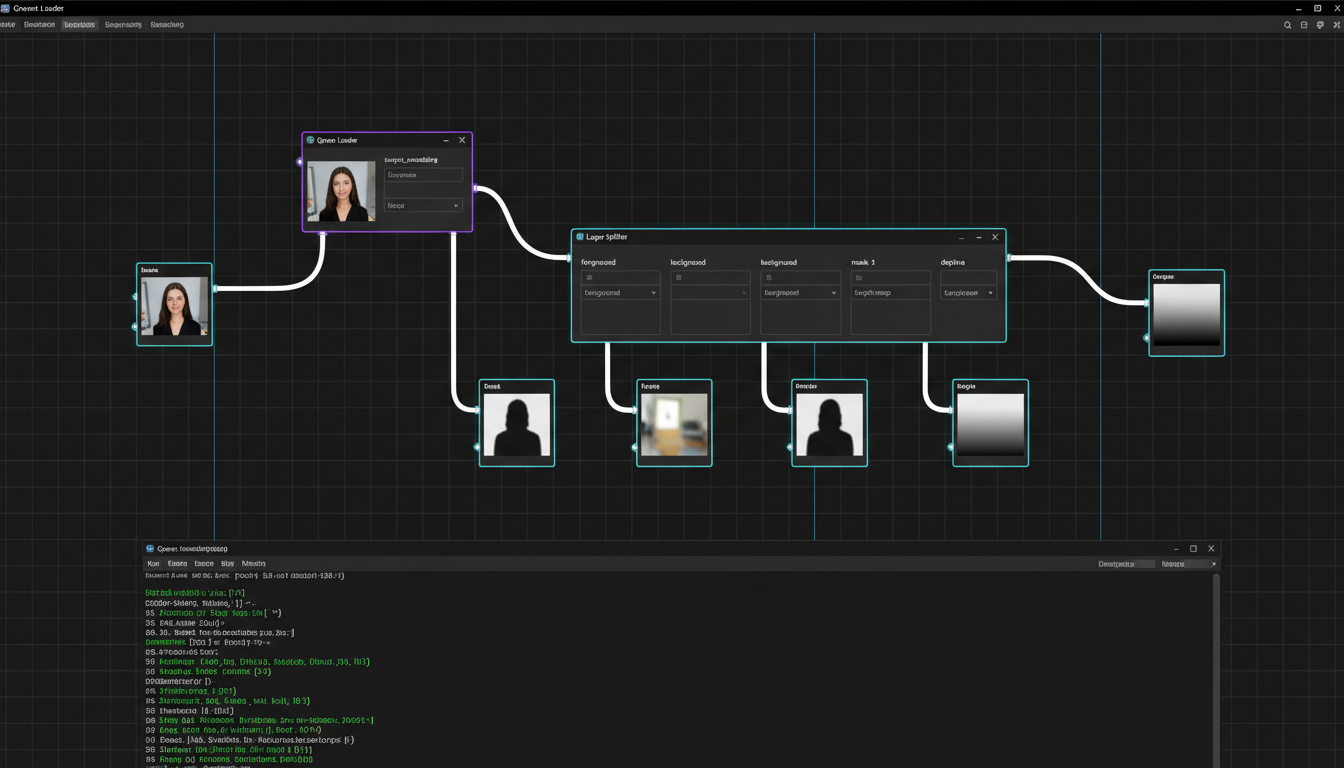Click the notebook icon next to the search icon
1344x768 pixels.
point(1303,25)
